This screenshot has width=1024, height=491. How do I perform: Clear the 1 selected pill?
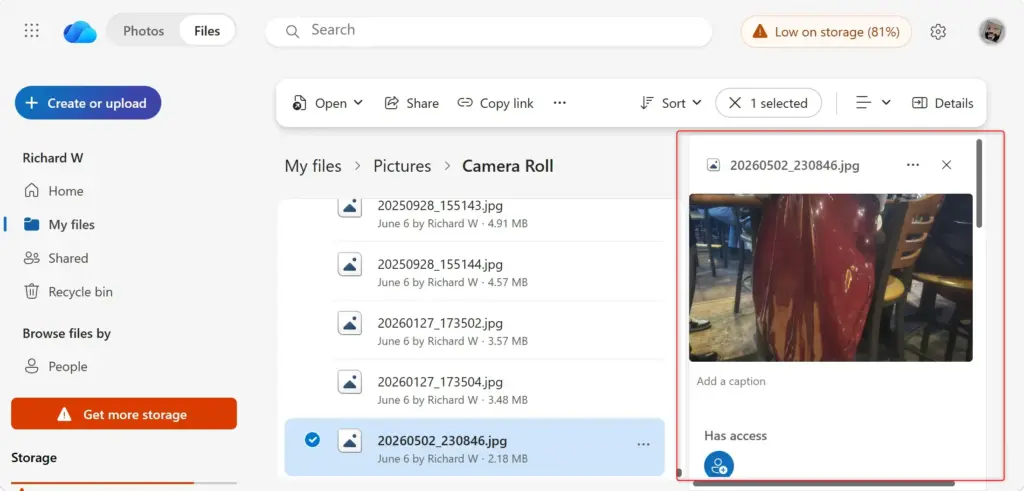(768, 103)
